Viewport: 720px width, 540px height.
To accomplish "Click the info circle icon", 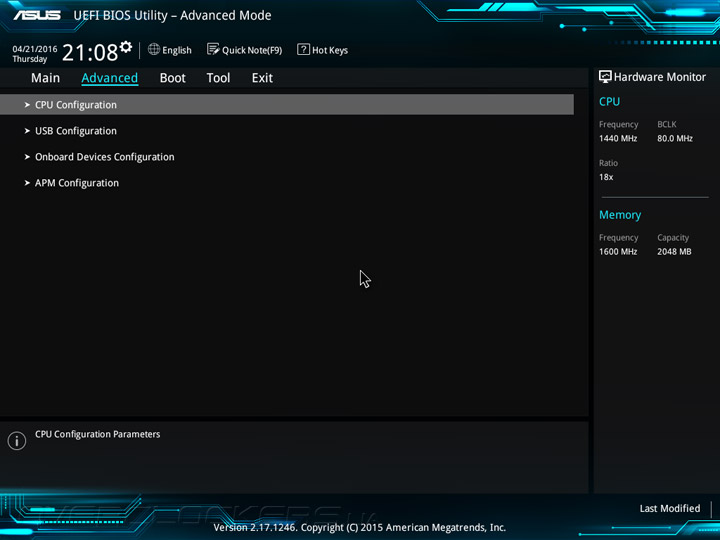I will tap(17, 441).
